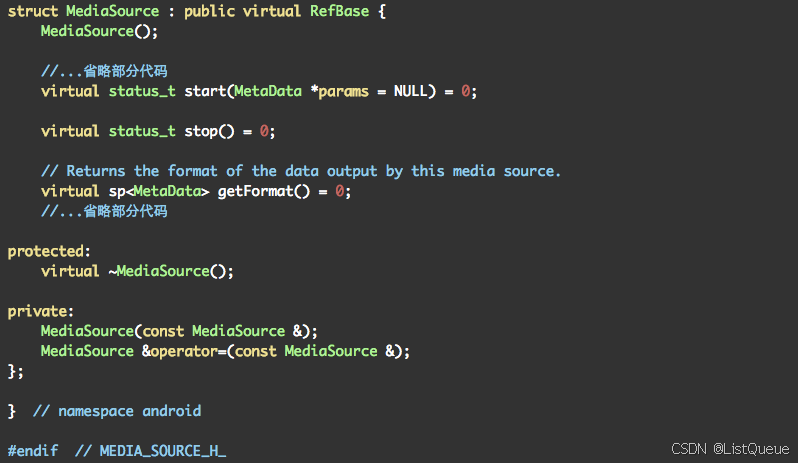Click the start function name

[205, 91]
